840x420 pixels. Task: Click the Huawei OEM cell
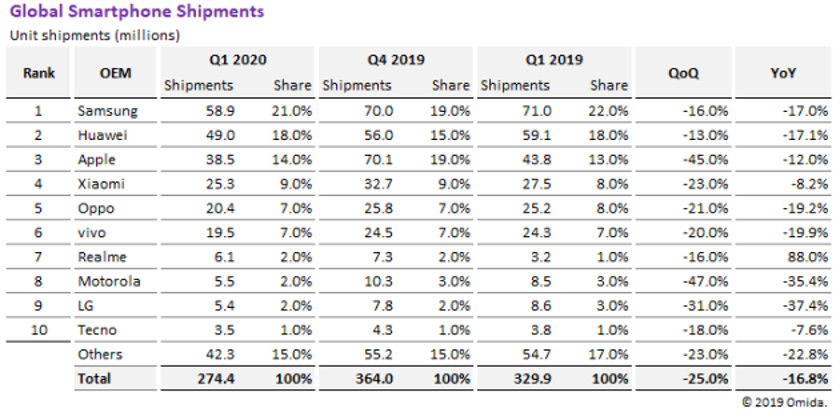102,135
